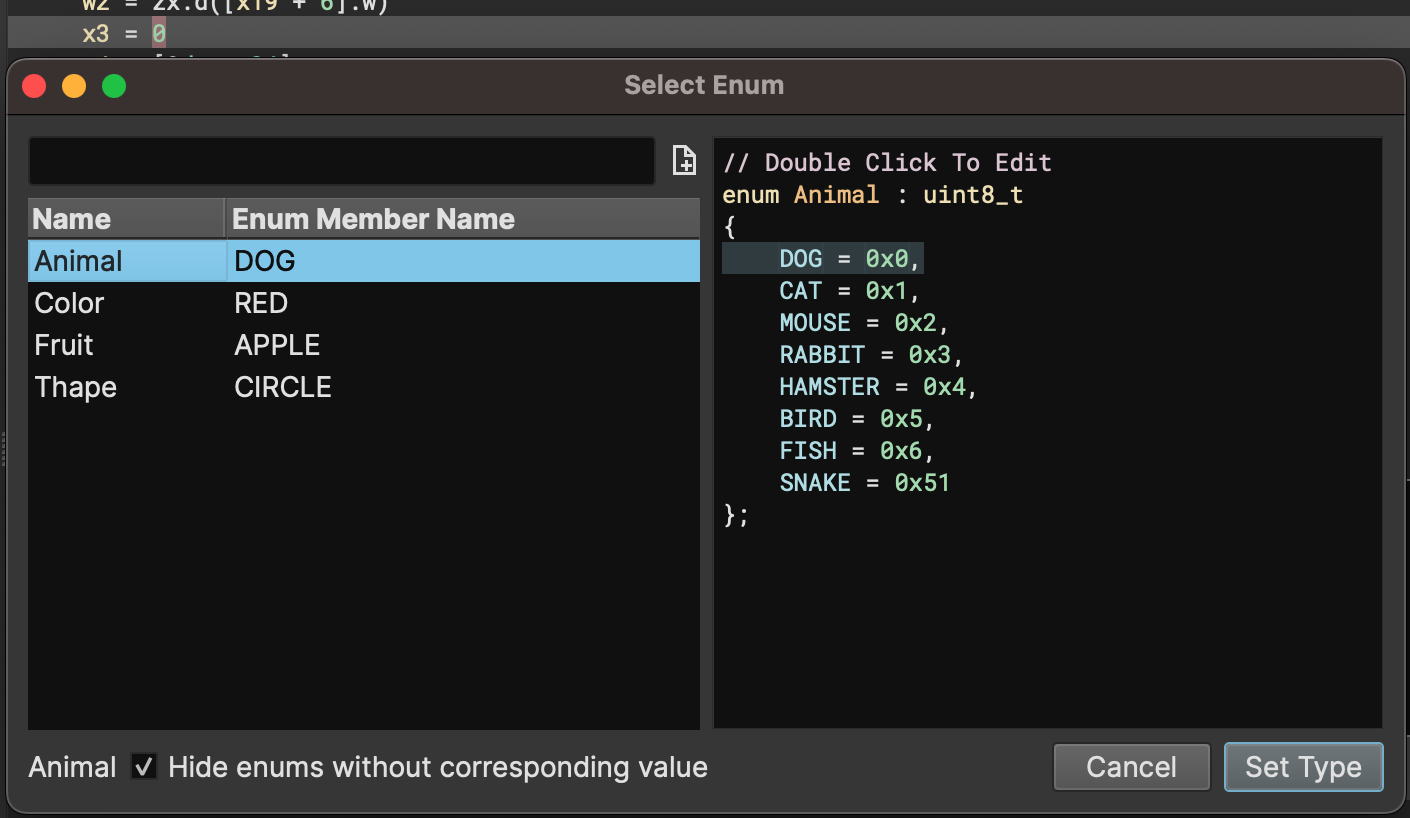This screenshot has height=818, width=1410.
Task: Click the Double Click To Edit comment
Action: (886, 162)
